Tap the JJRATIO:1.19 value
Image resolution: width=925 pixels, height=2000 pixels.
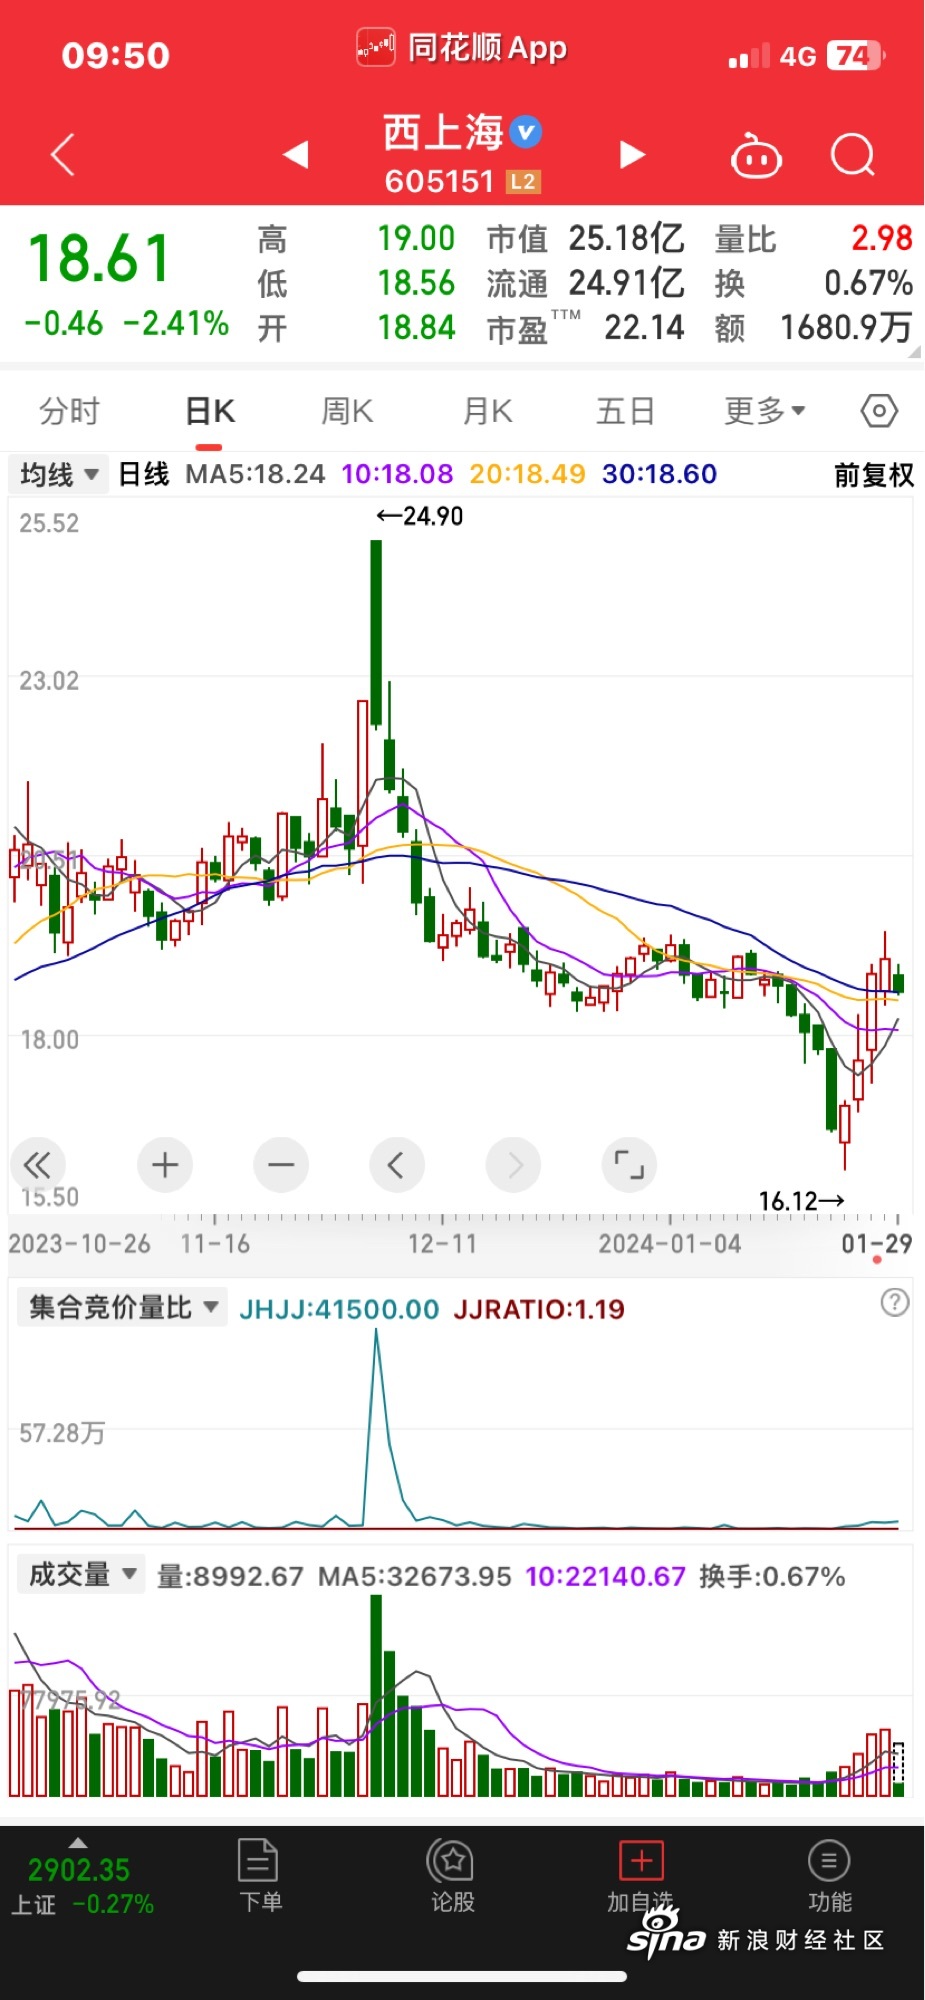[539, 1309]
